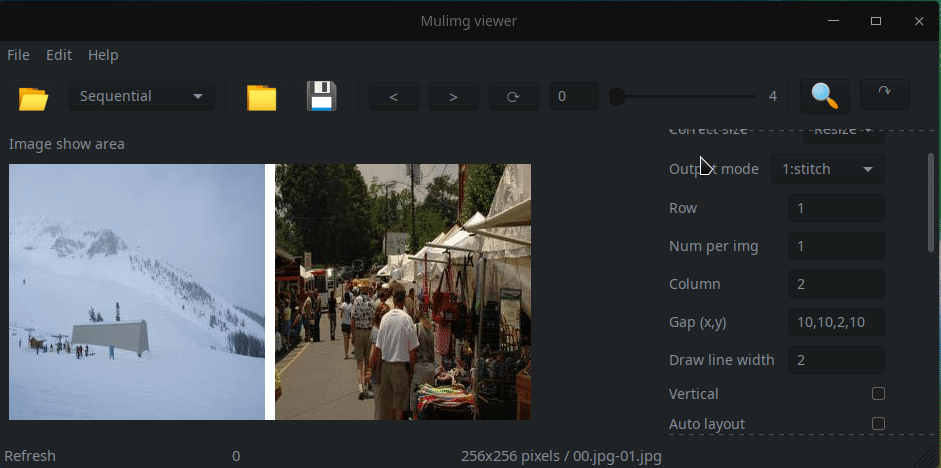Click the Refresh status bar text

coord(30,456)
